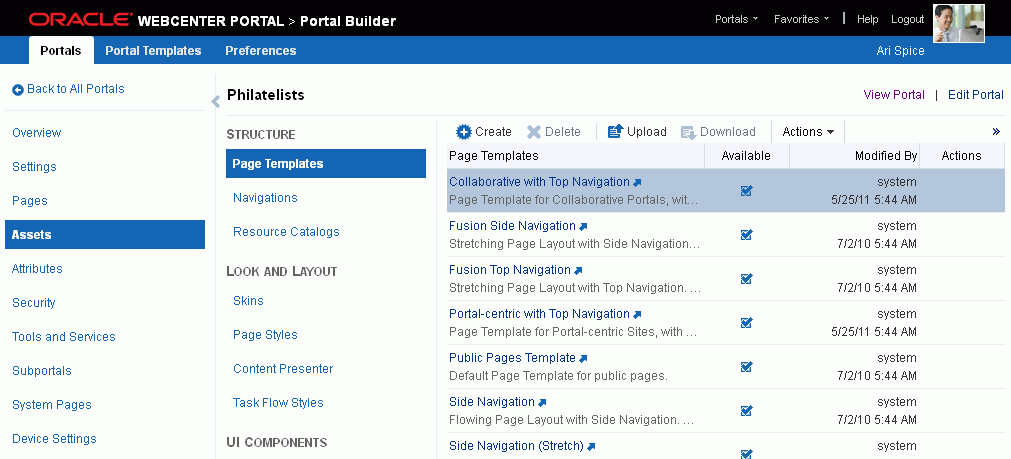Open Security in left sidebar
The image size is (1011, 459).
click(34, 303)
